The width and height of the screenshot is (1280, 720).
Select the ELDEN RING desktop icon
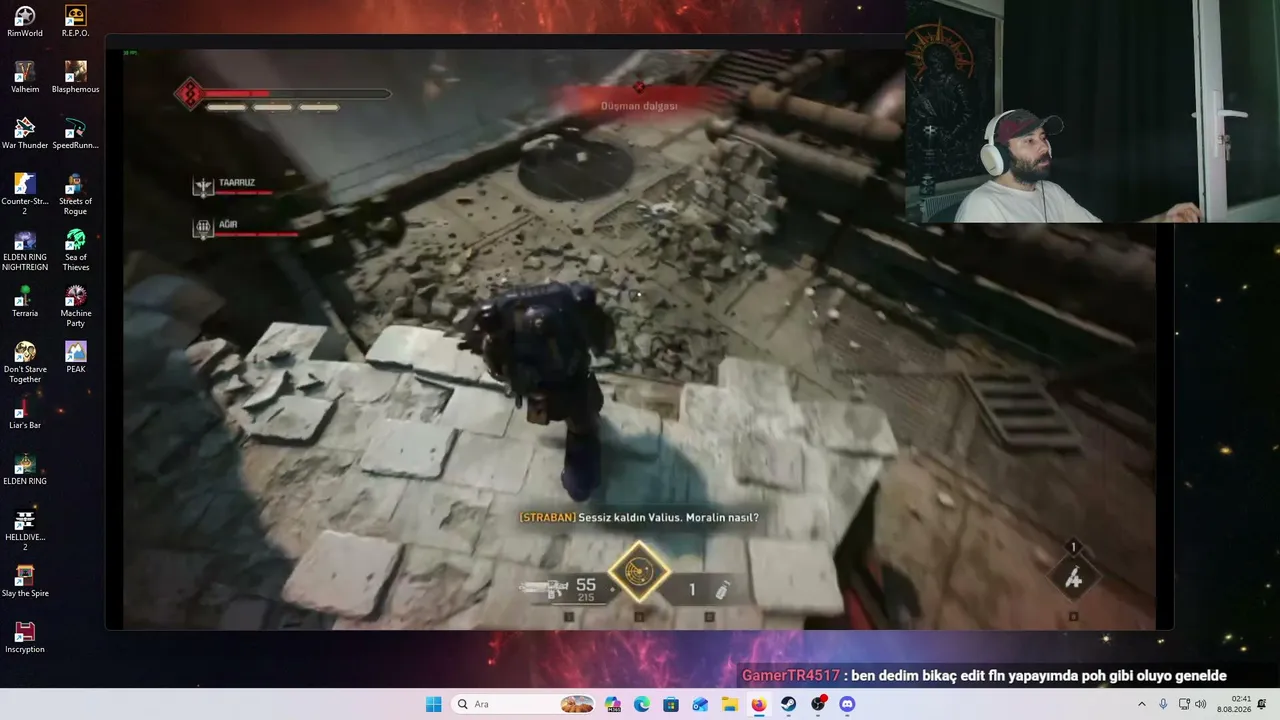click(25, 469)
